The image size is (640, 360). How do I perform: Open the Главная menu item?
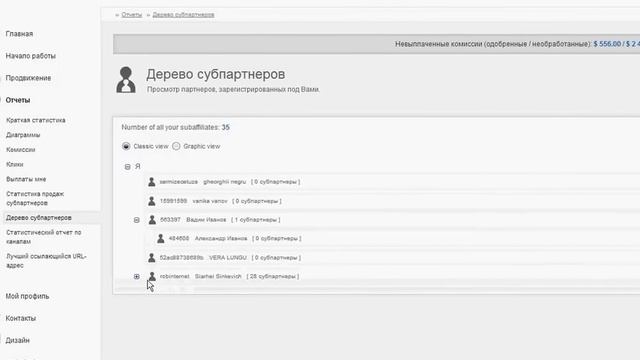tap(19, 34)
